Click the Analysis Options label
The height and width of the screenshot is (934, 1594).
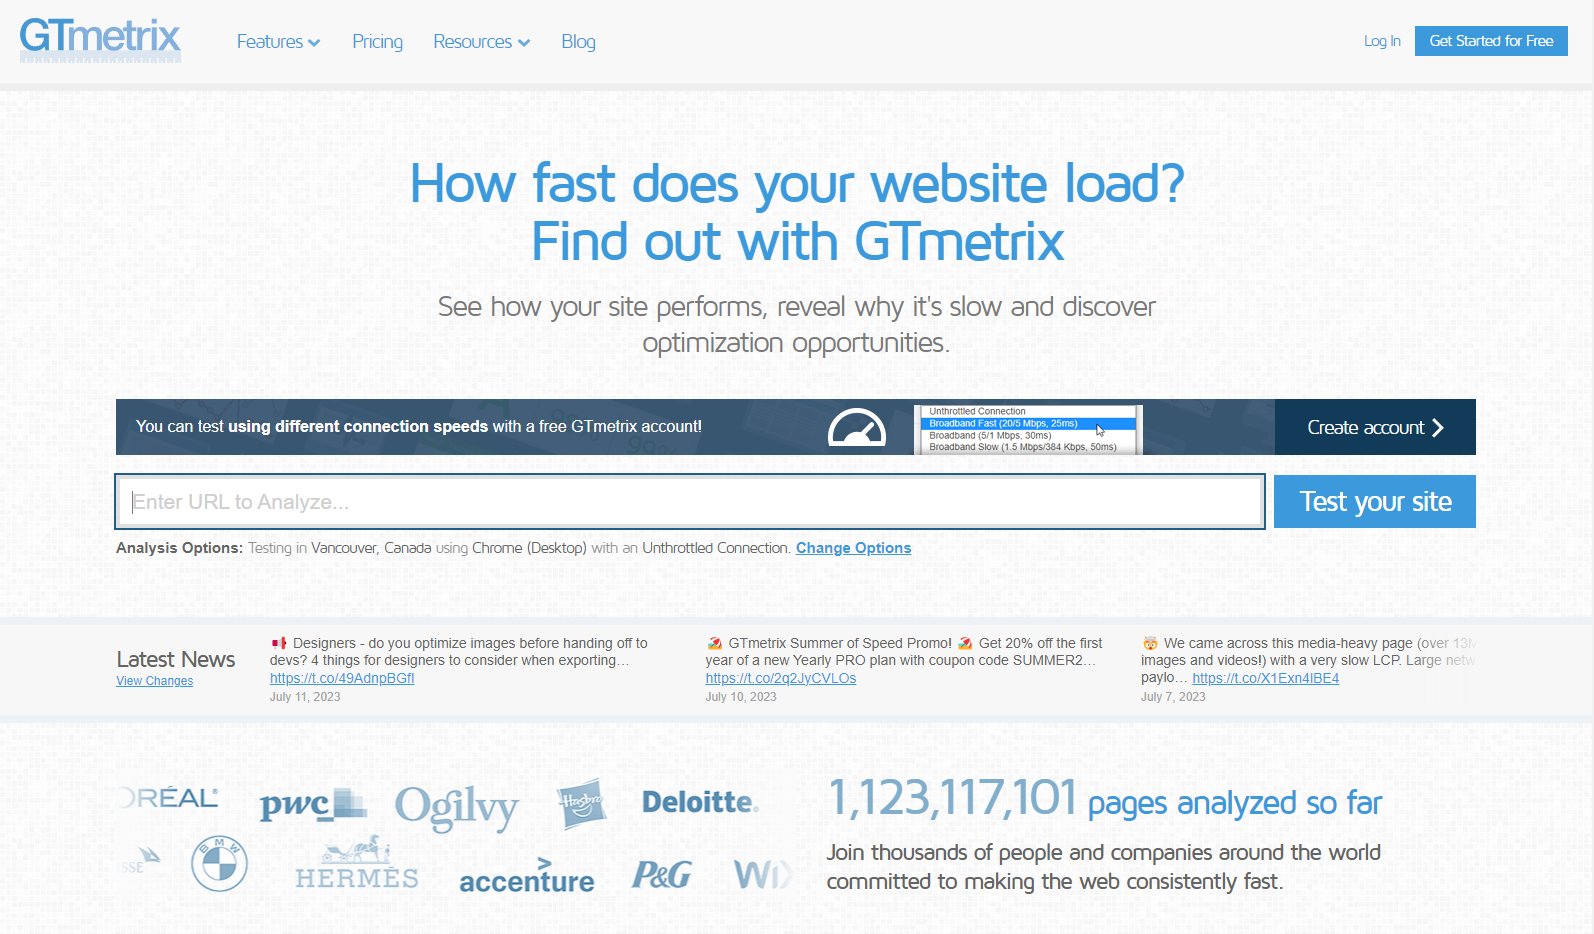pyautogui.click(x=179, y=548)
